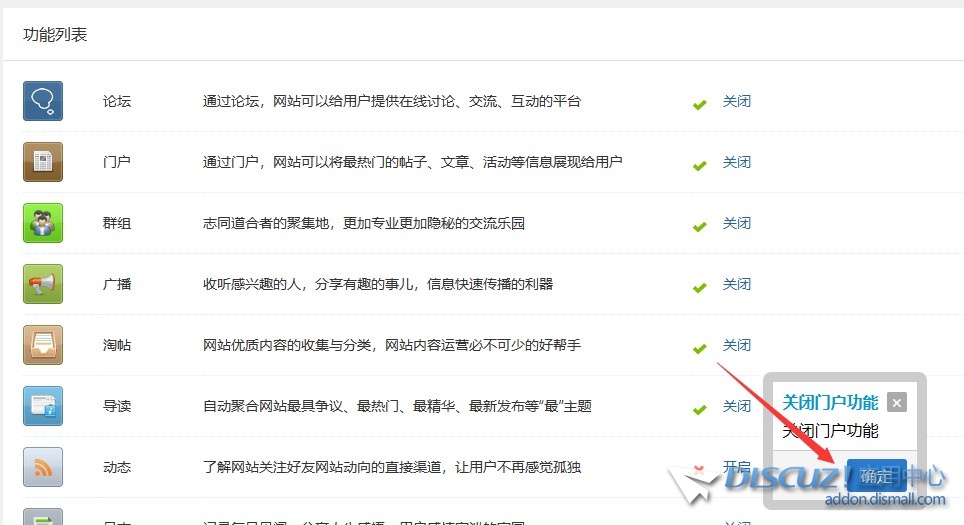Click the 动态 feature name
This screenshot has width=964, height=525.
coord(117,467)
